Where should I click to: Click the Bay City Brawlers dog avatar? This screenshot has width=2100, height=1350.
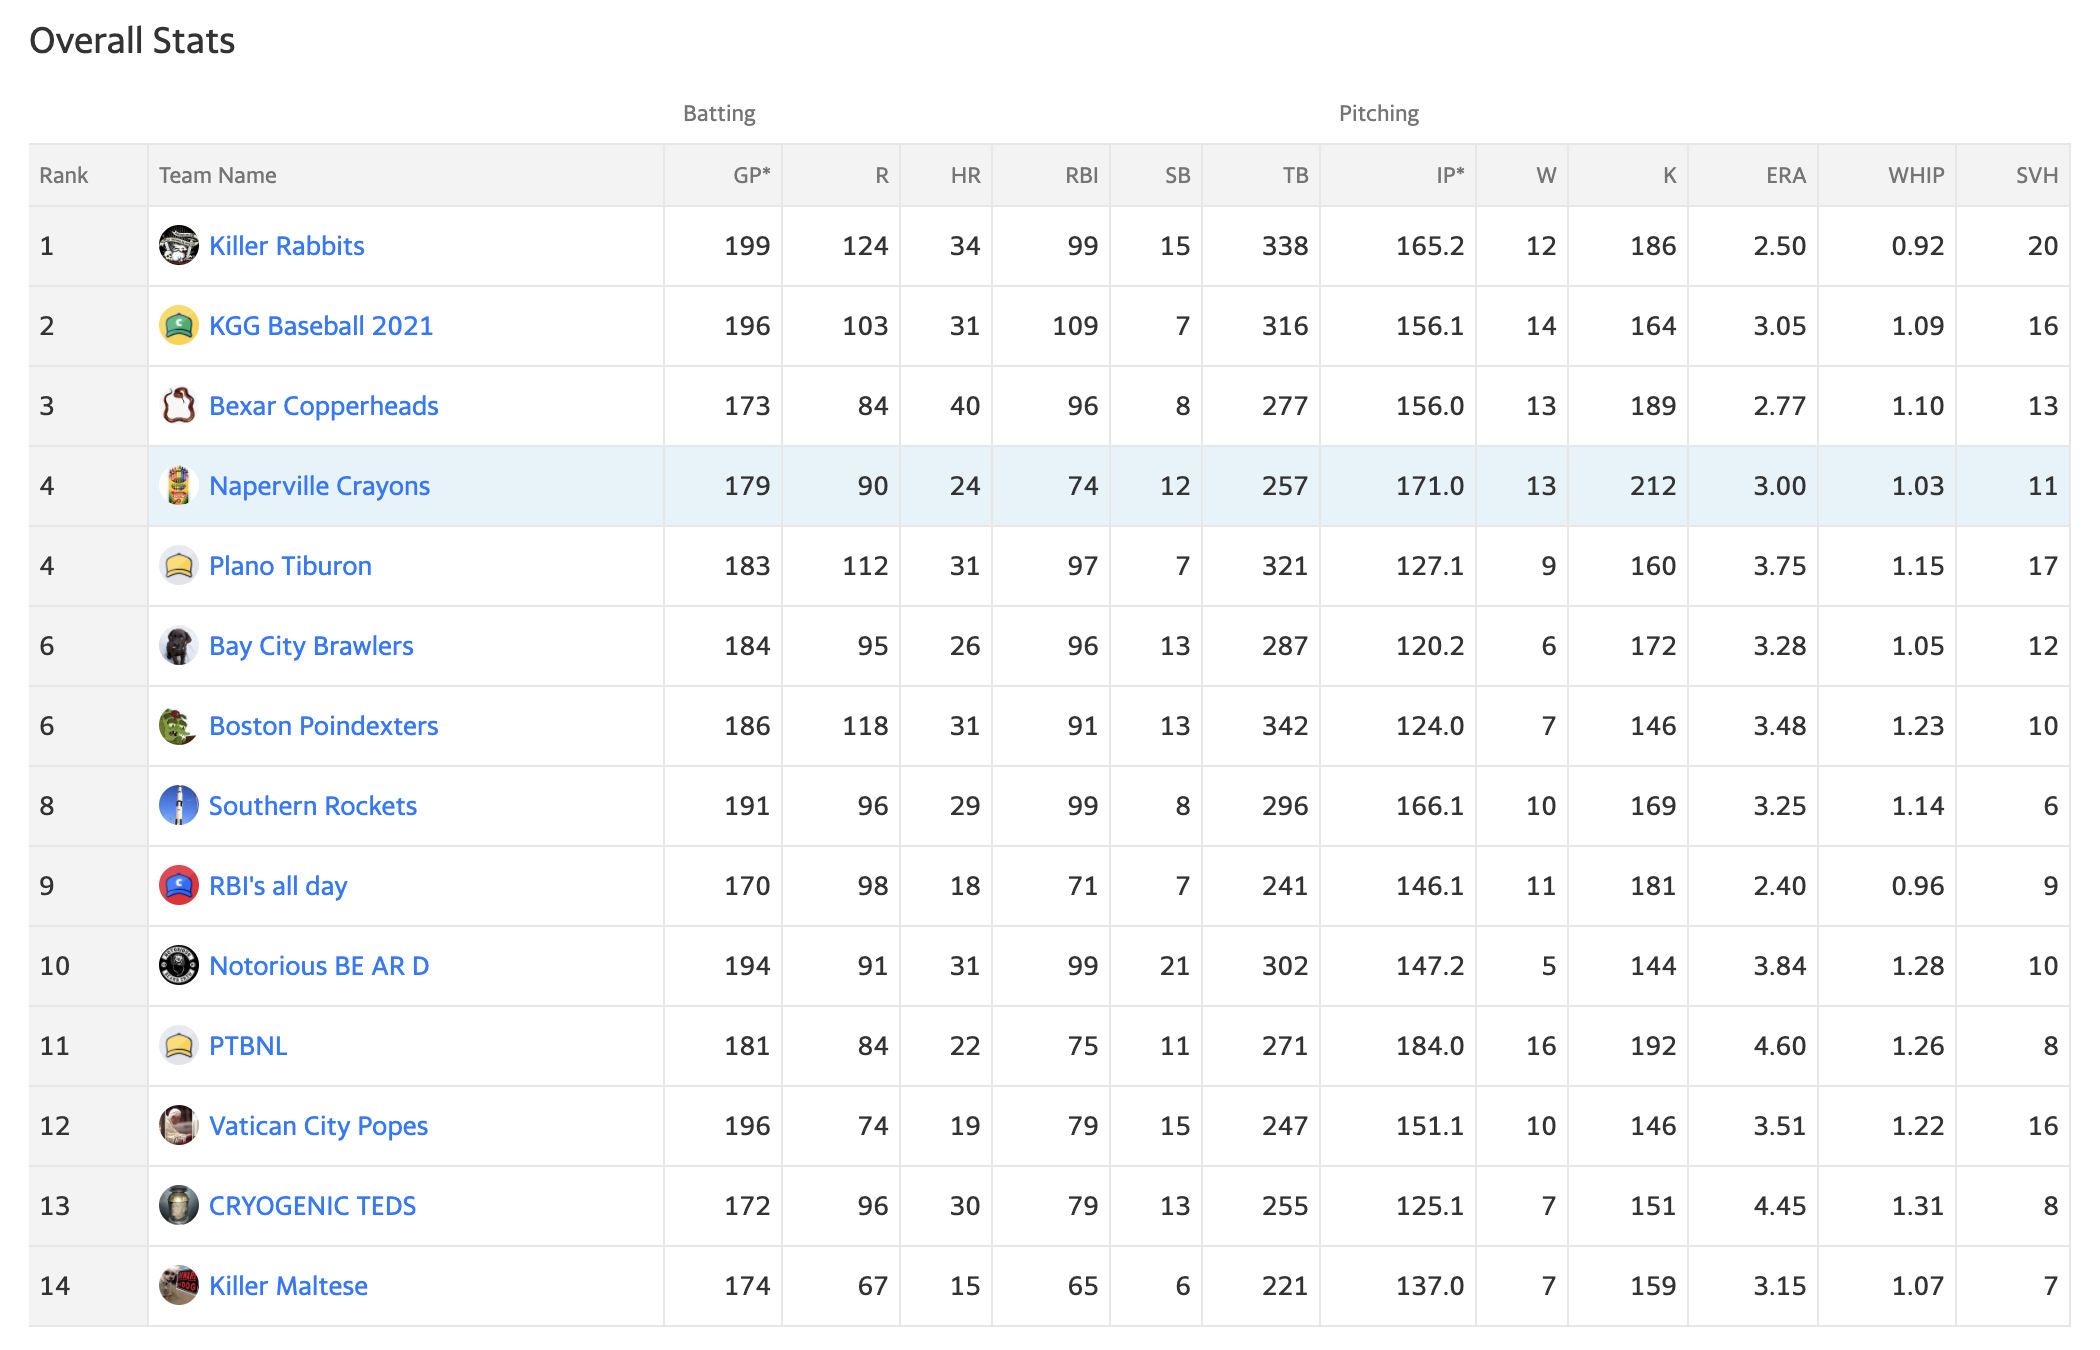tap(178, 645)
